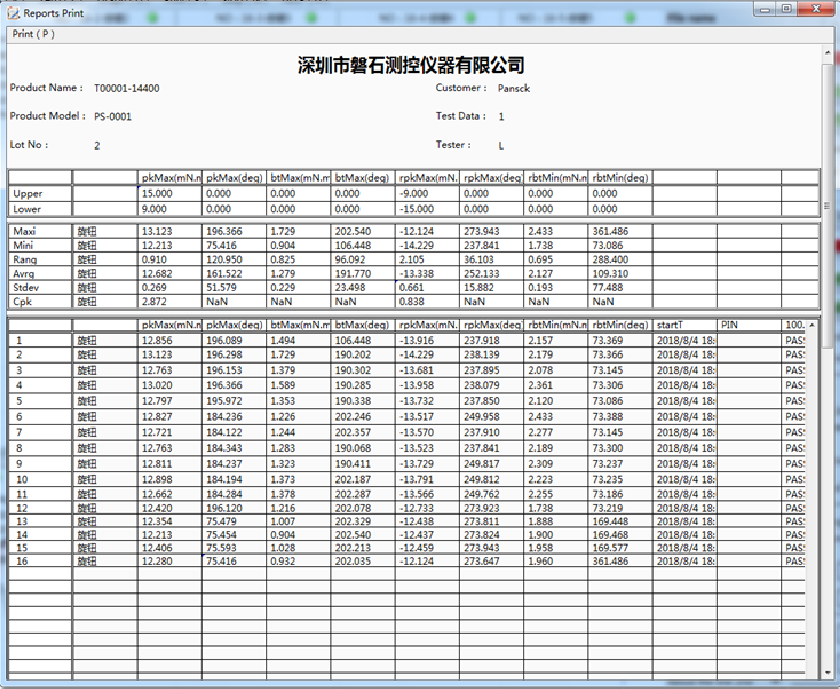Image resolution: width=840 pixels, height=689 pixels.
Task: Select the Upper limit pkMax cell 15.000
Action: [x=170, y=194]
